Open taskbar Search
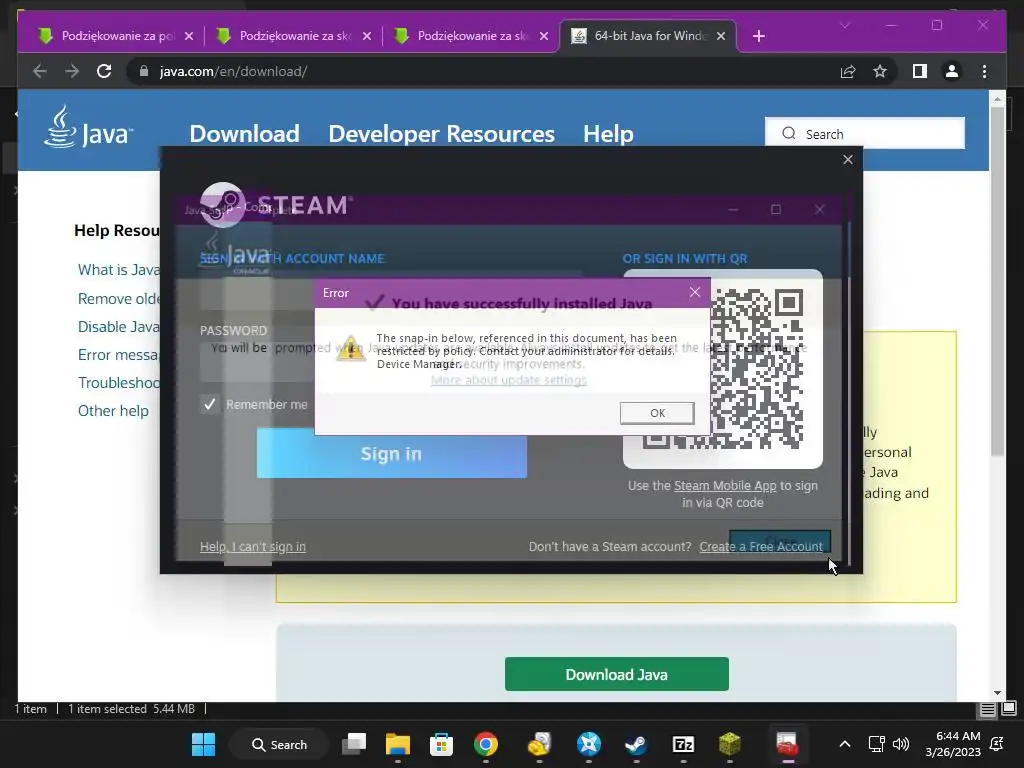 click(x=279, y=744)
